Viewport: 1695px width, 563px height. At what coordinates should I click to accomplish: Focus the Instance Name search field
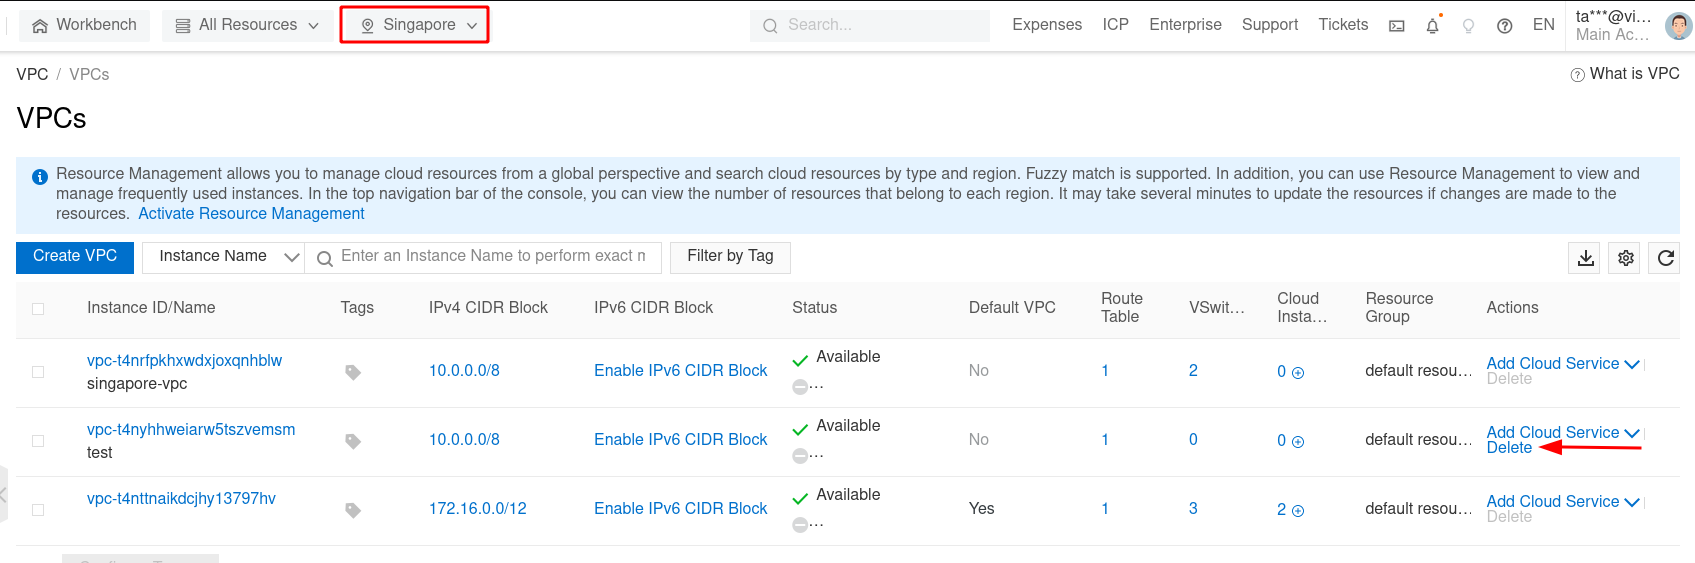493,257
